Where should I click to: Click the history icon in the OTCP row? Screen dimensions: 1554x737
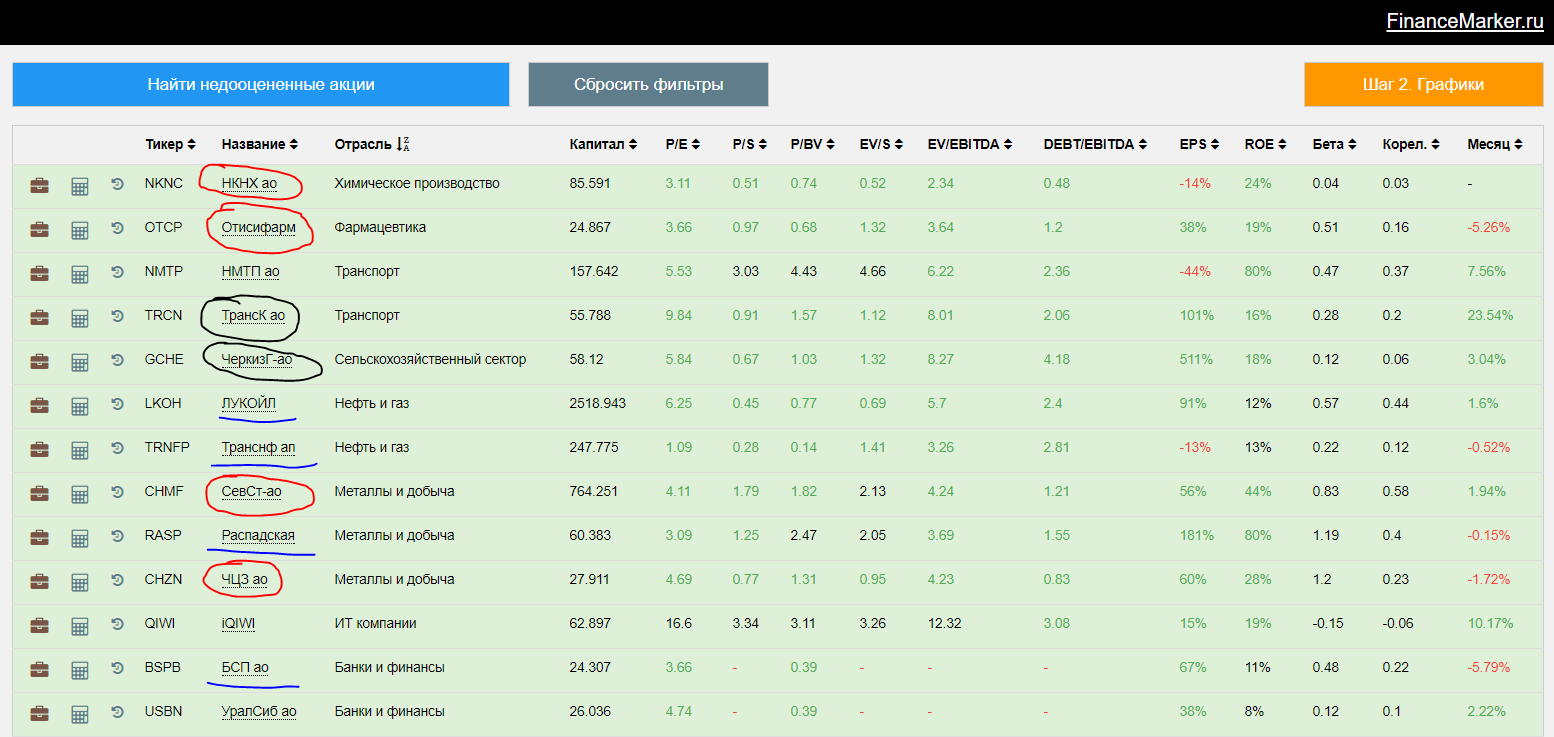117,228
